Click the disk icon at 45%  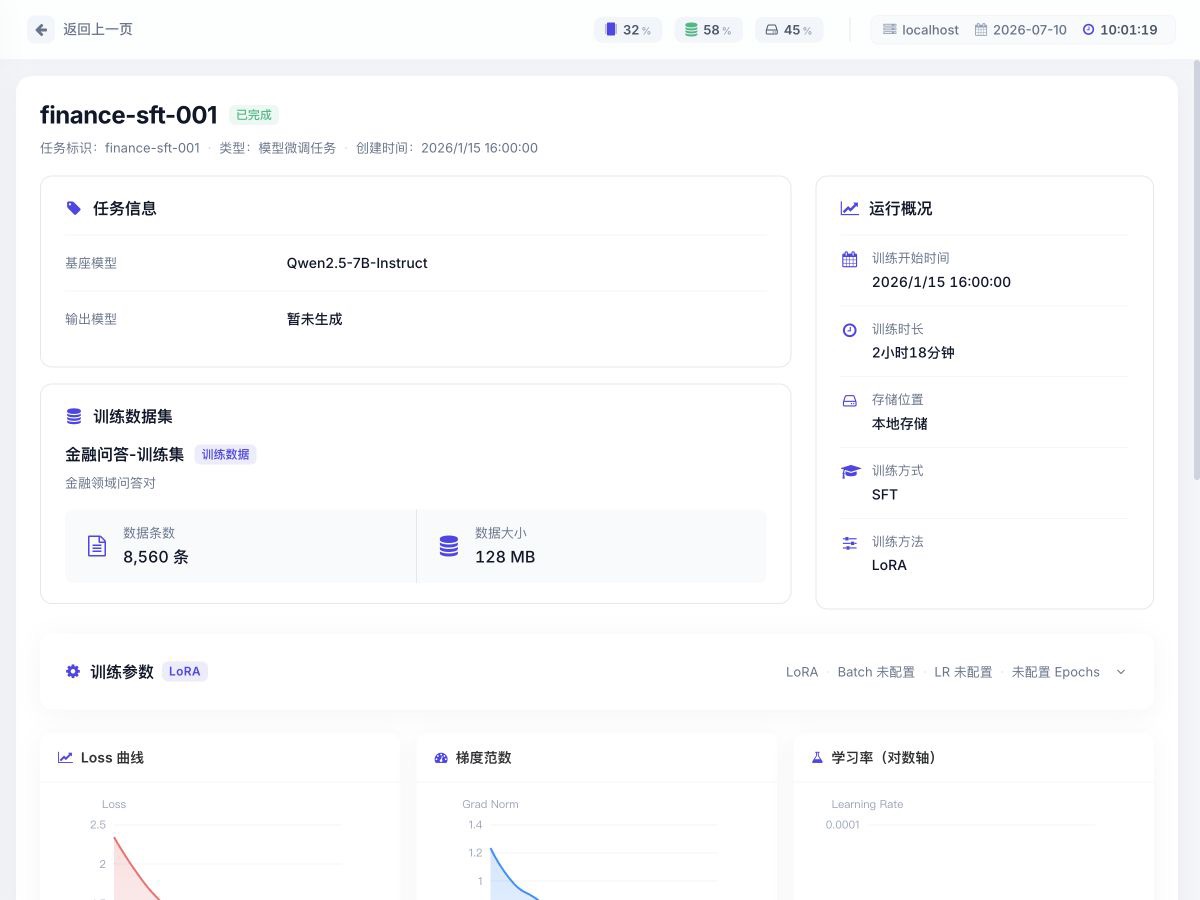pyautogui.click(x=771, y=30)
